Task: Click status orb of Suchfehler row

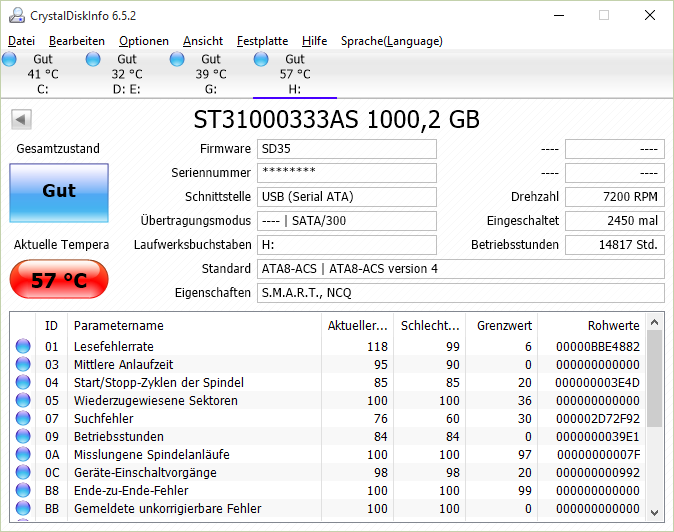Action: click(23, 418)
